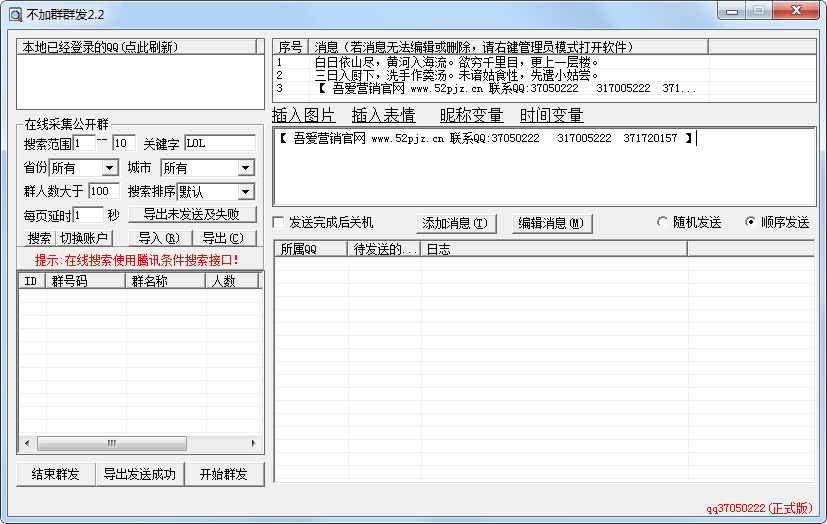Click the 插入图片 link
827x524 pixels.
click(x=303, y=115)
